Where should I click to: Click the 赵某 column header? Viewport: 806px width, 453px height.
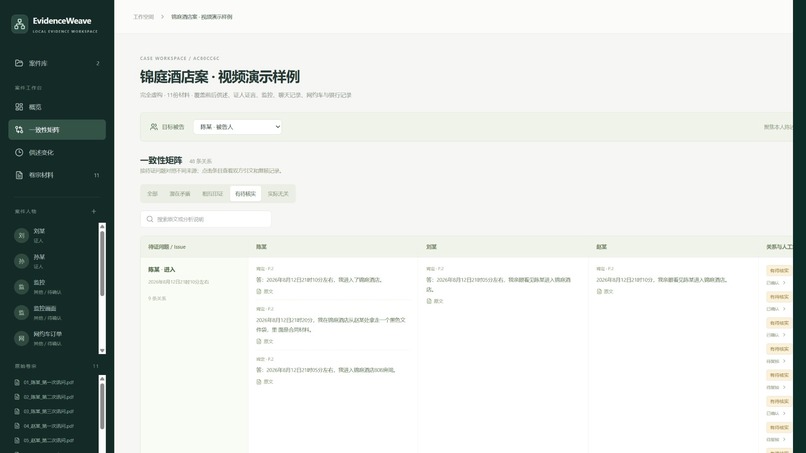click(601, 247)
